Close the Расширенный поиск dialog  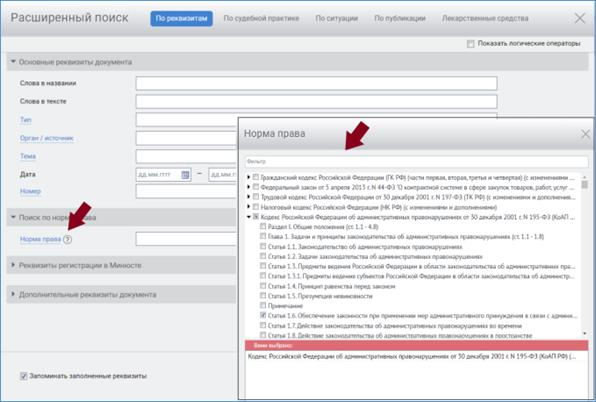click(580, 18)
